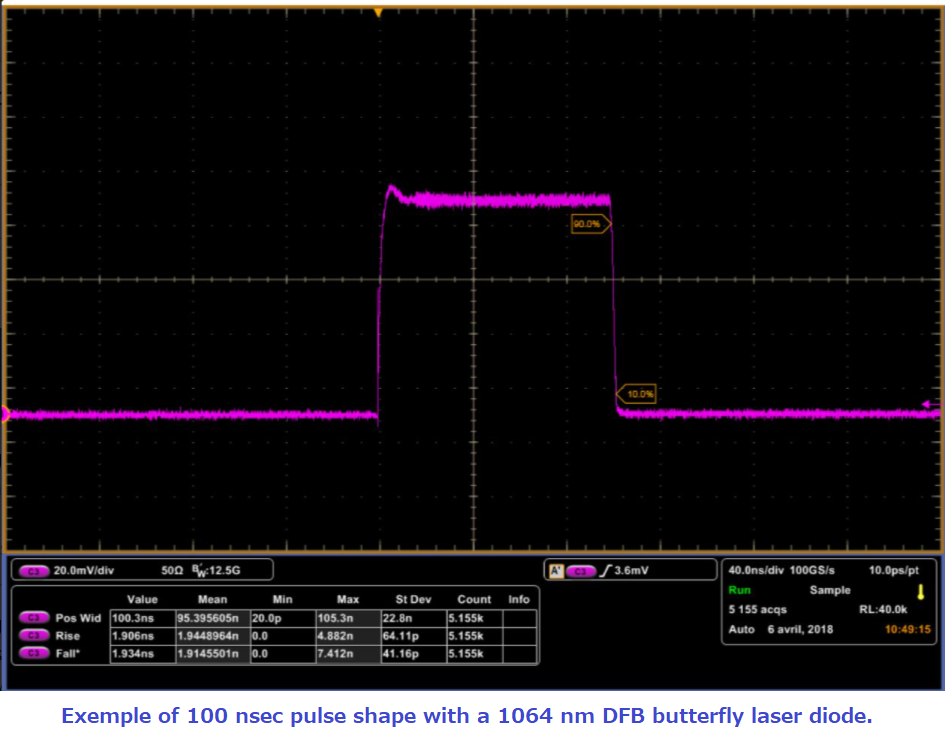Click the C1 badge in Pos Wid row
The height and width of the screenshot is (741, 945).
[x=33, y=618]
